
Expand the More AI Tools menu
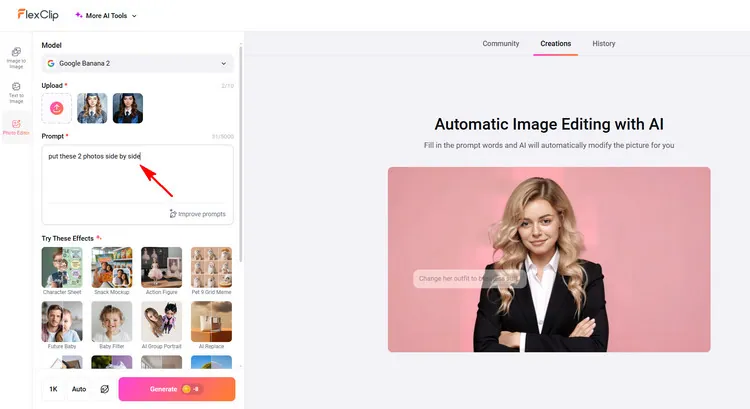[106, 16]
